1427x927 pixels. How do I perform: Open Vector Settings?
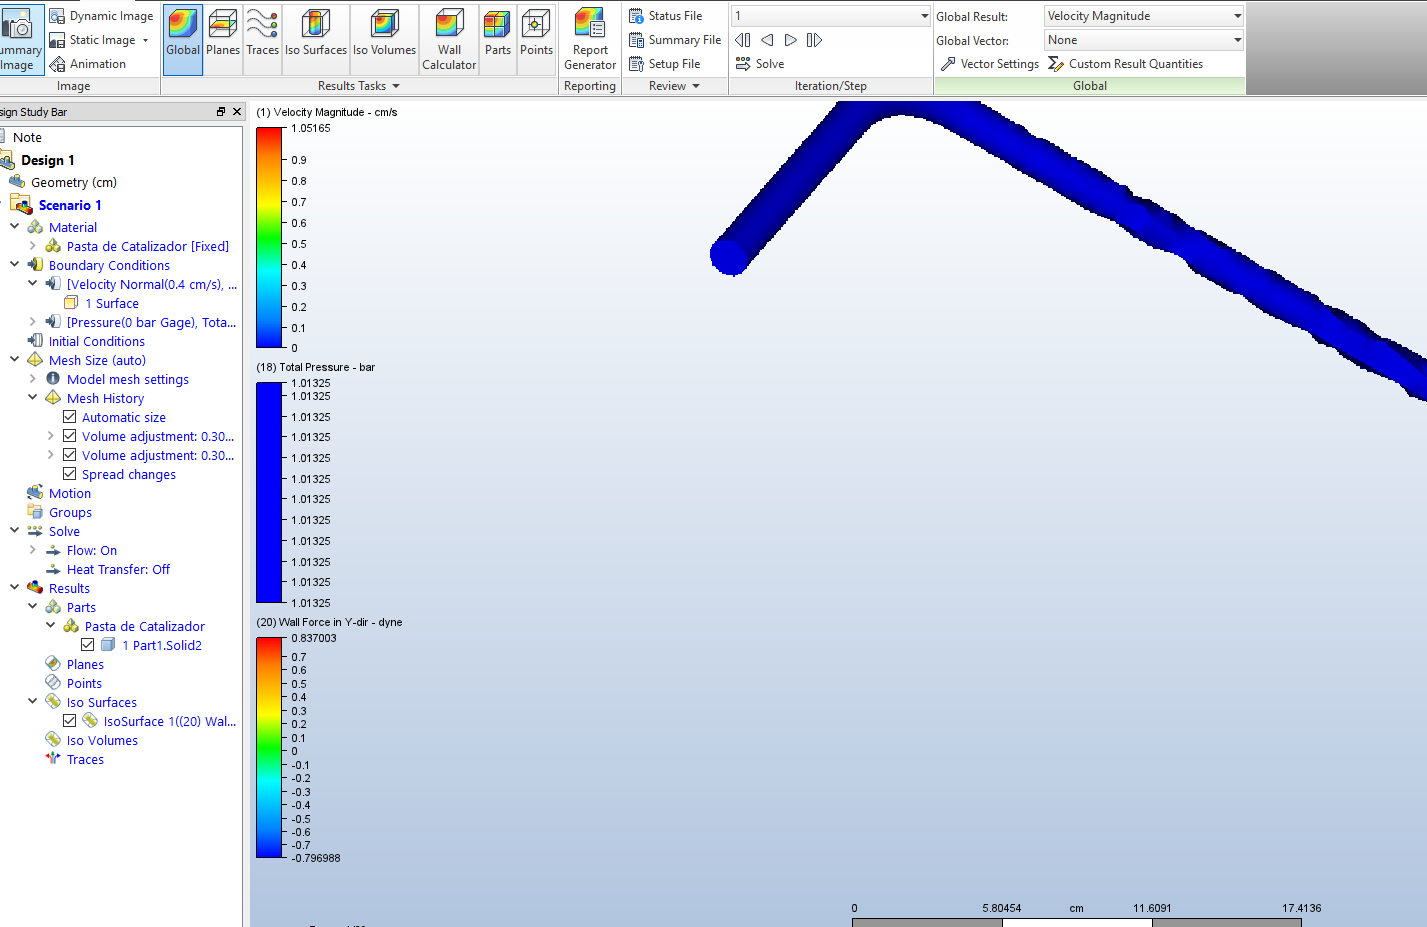(x=990, y=64)
